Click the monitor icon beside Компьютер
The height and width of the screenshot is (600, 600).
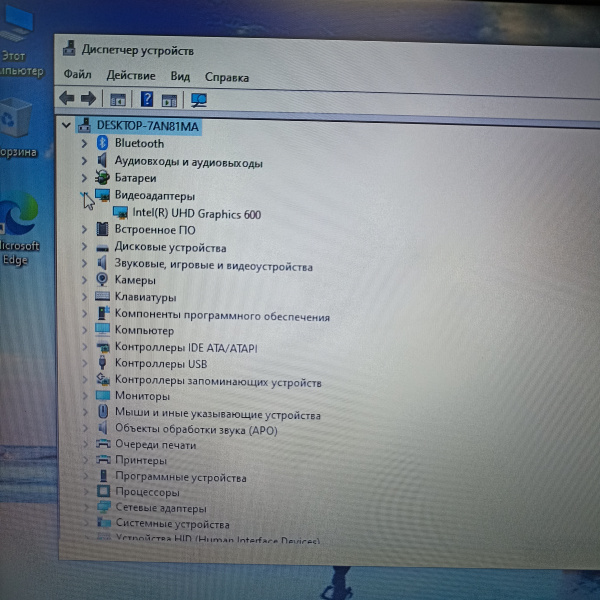tap(103, 329)
